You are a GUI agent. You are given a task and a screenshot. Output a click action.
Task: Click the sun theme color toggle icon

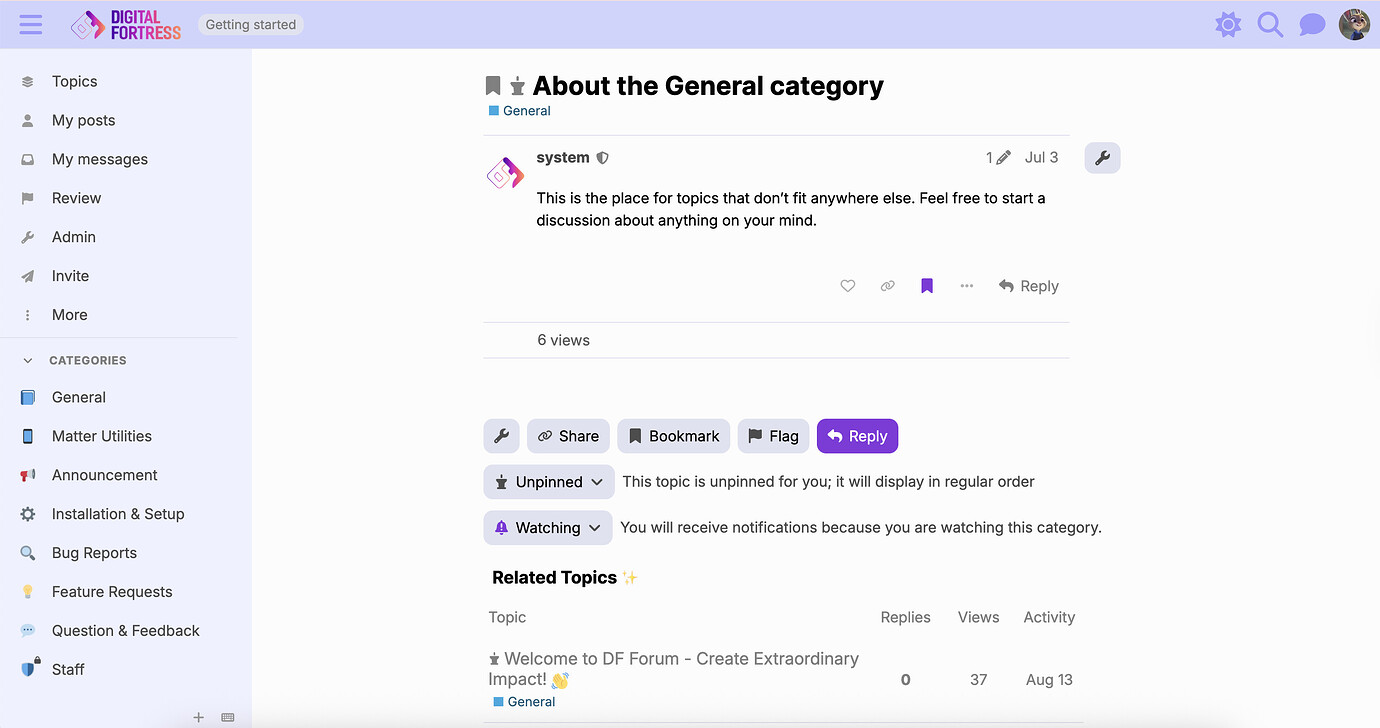point(1228,25)
